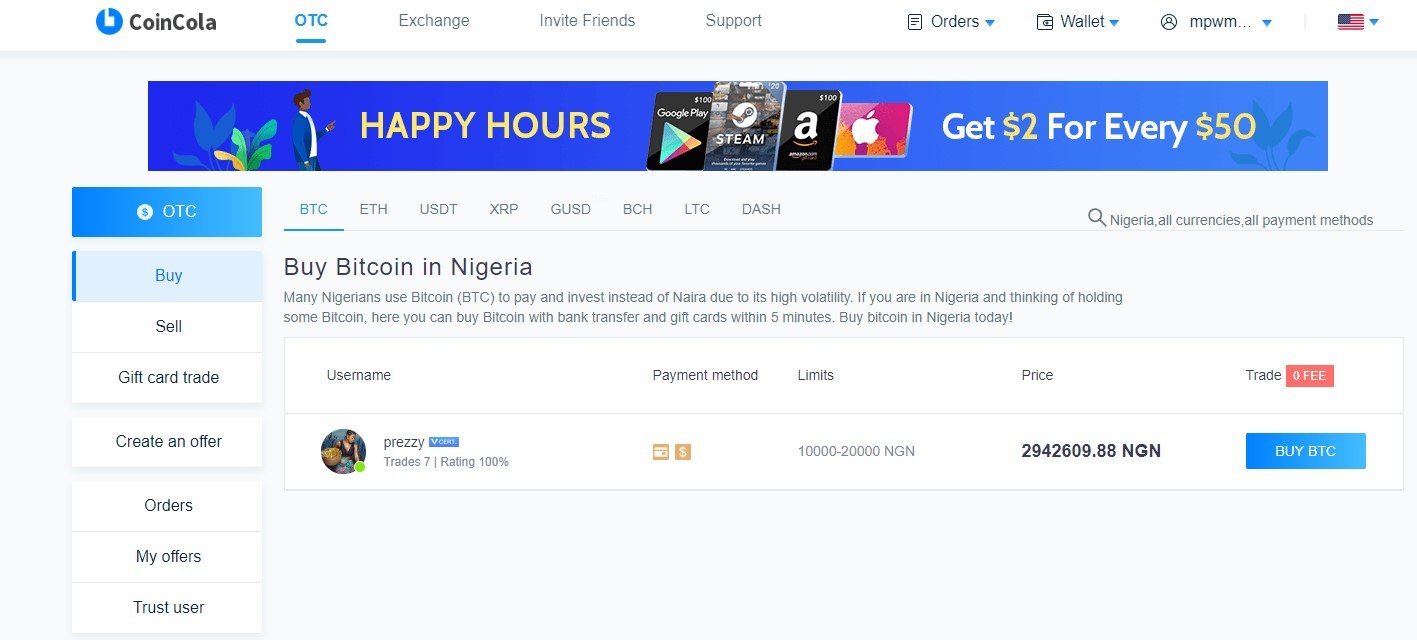Viewport: 1417px width, 640px height.
Task: Expand the mpwm... account dropdown arrow
Action: 1267,23
